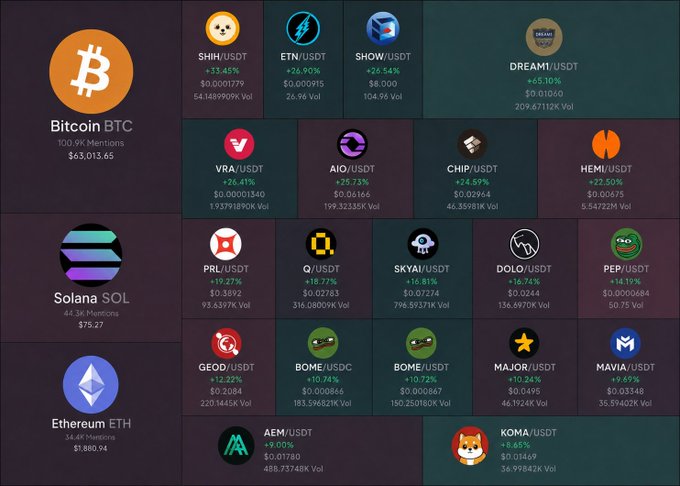Click the +24.59% change on CHIP
Viewport: 680px width, 486px height.
(x=472, y=182)
